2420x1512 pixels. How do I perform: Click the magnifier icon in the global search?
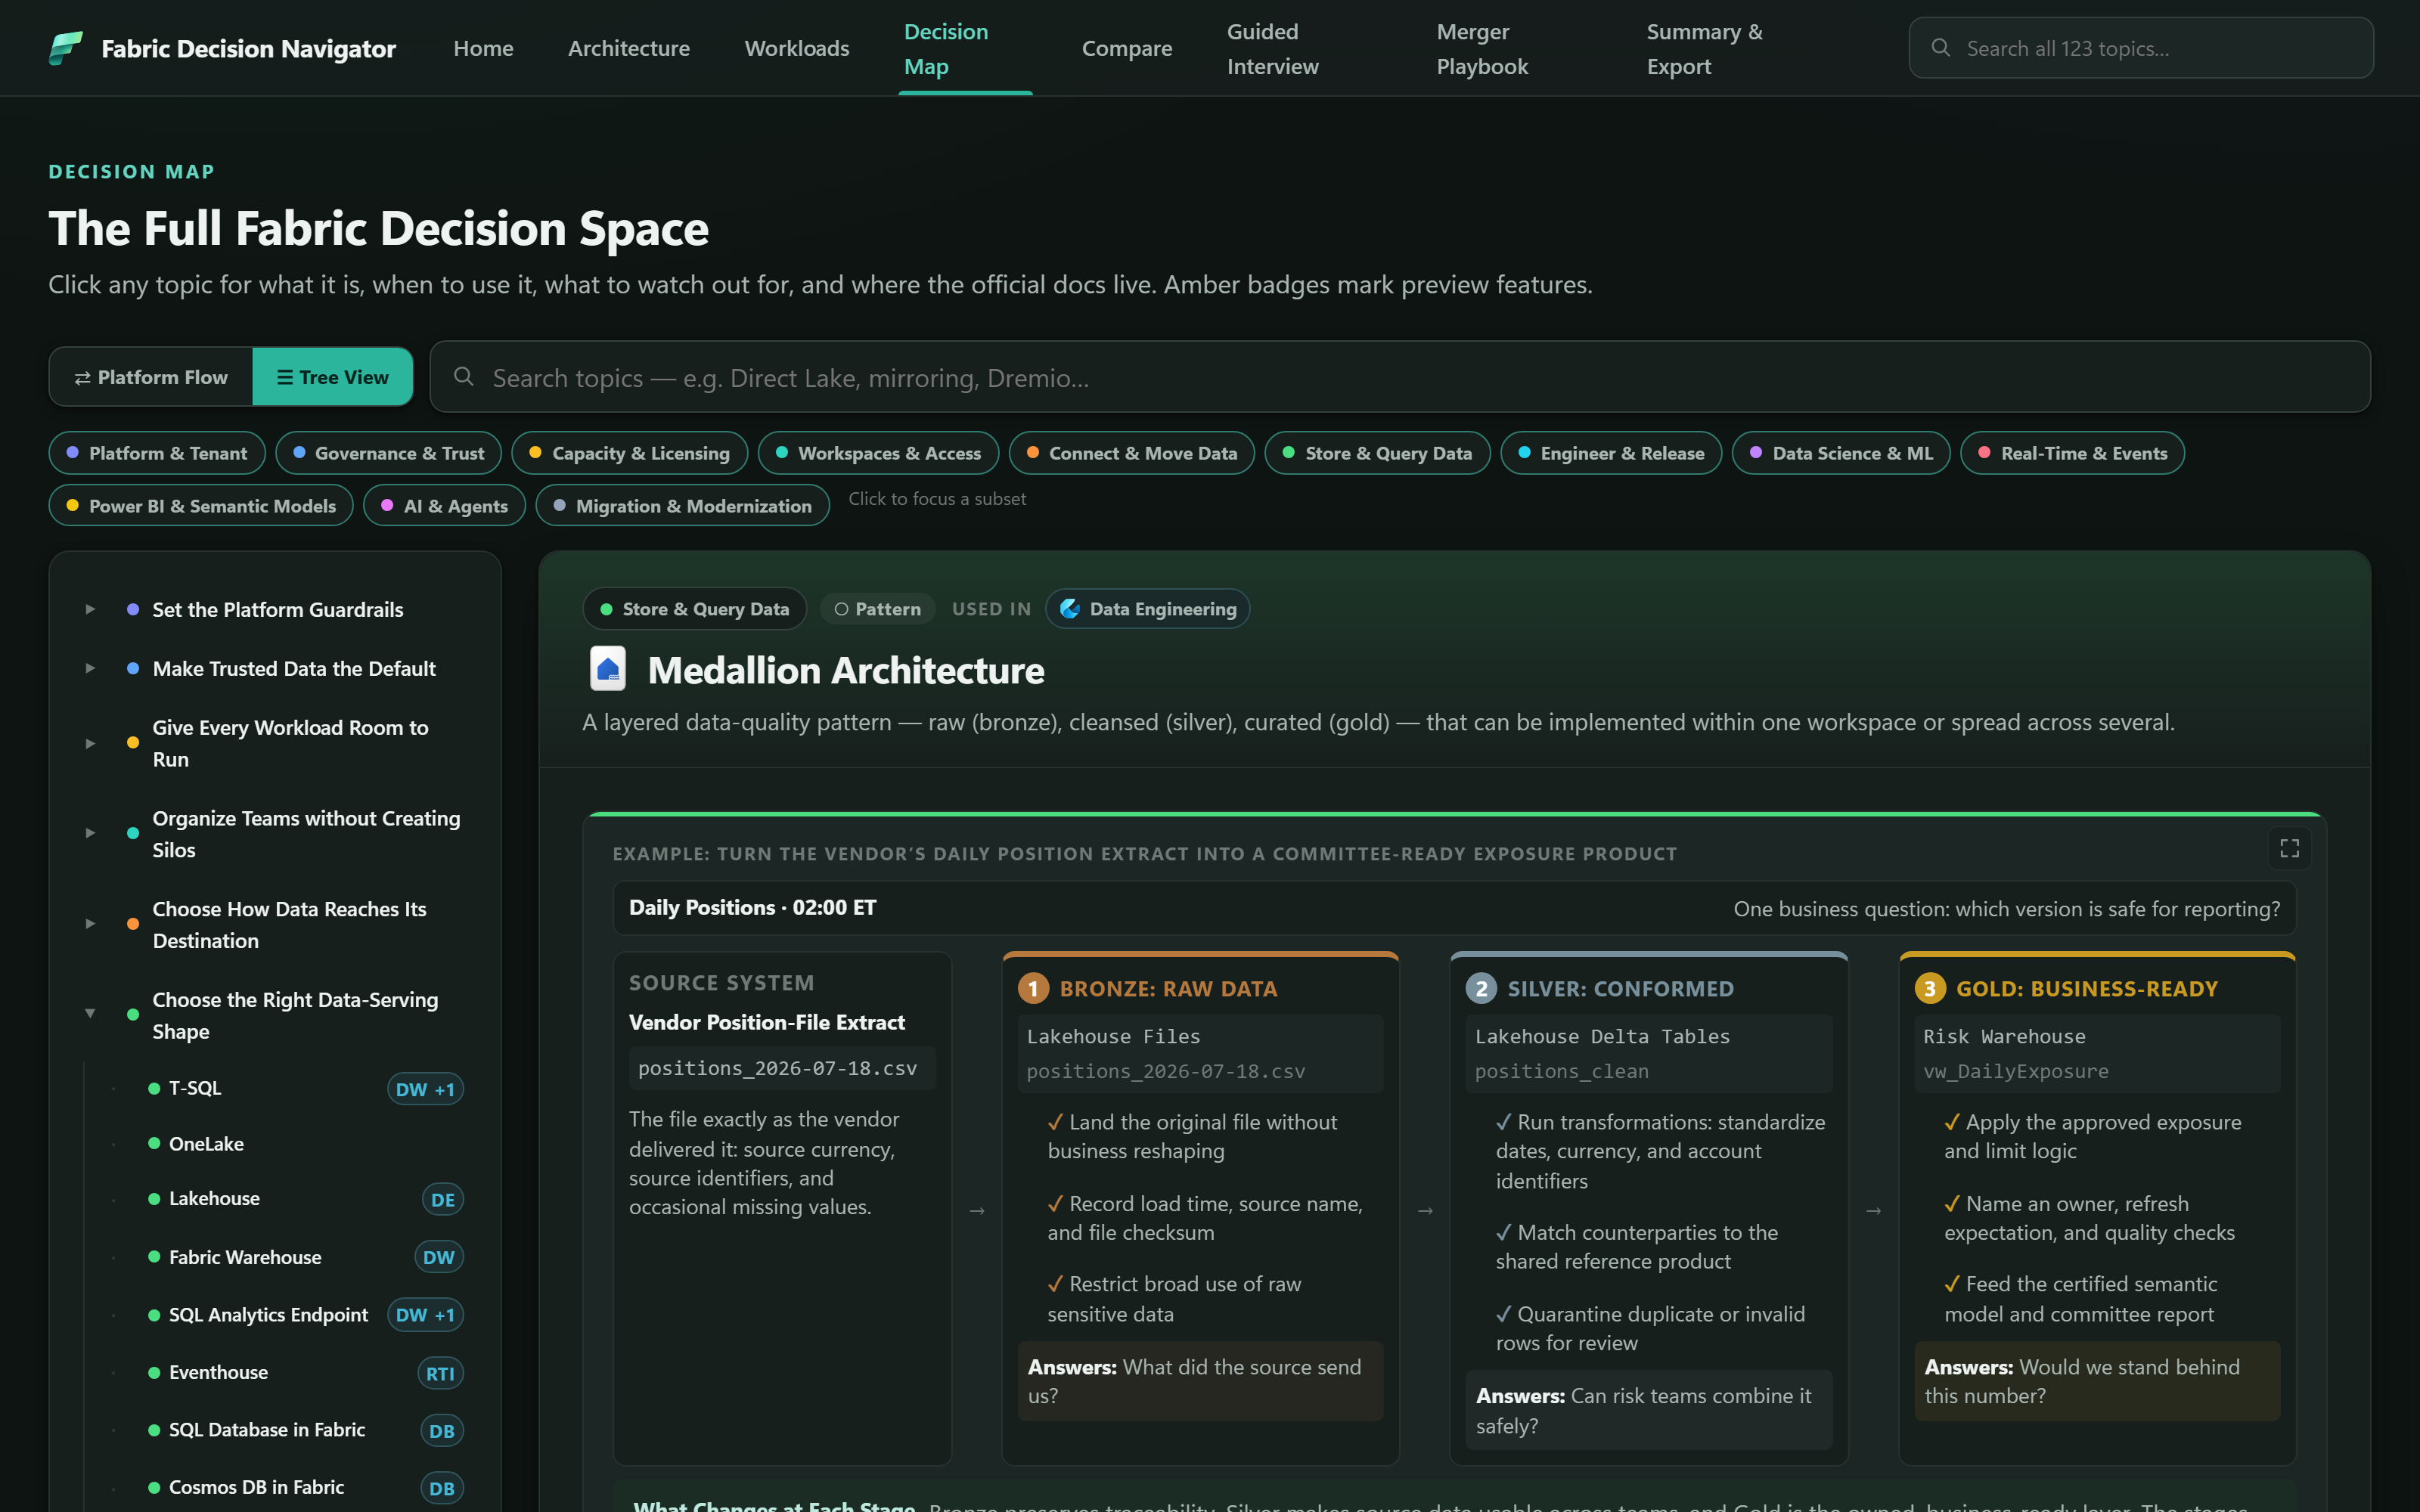[x=1940, y=48]
